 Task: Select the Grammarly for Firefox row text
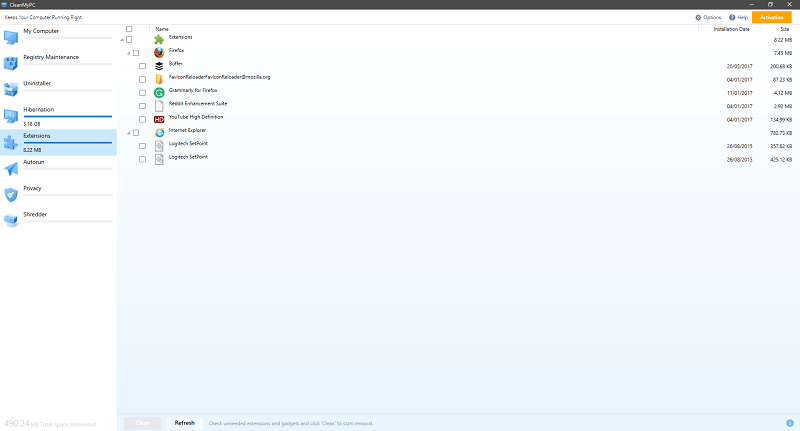pos(193,90)
